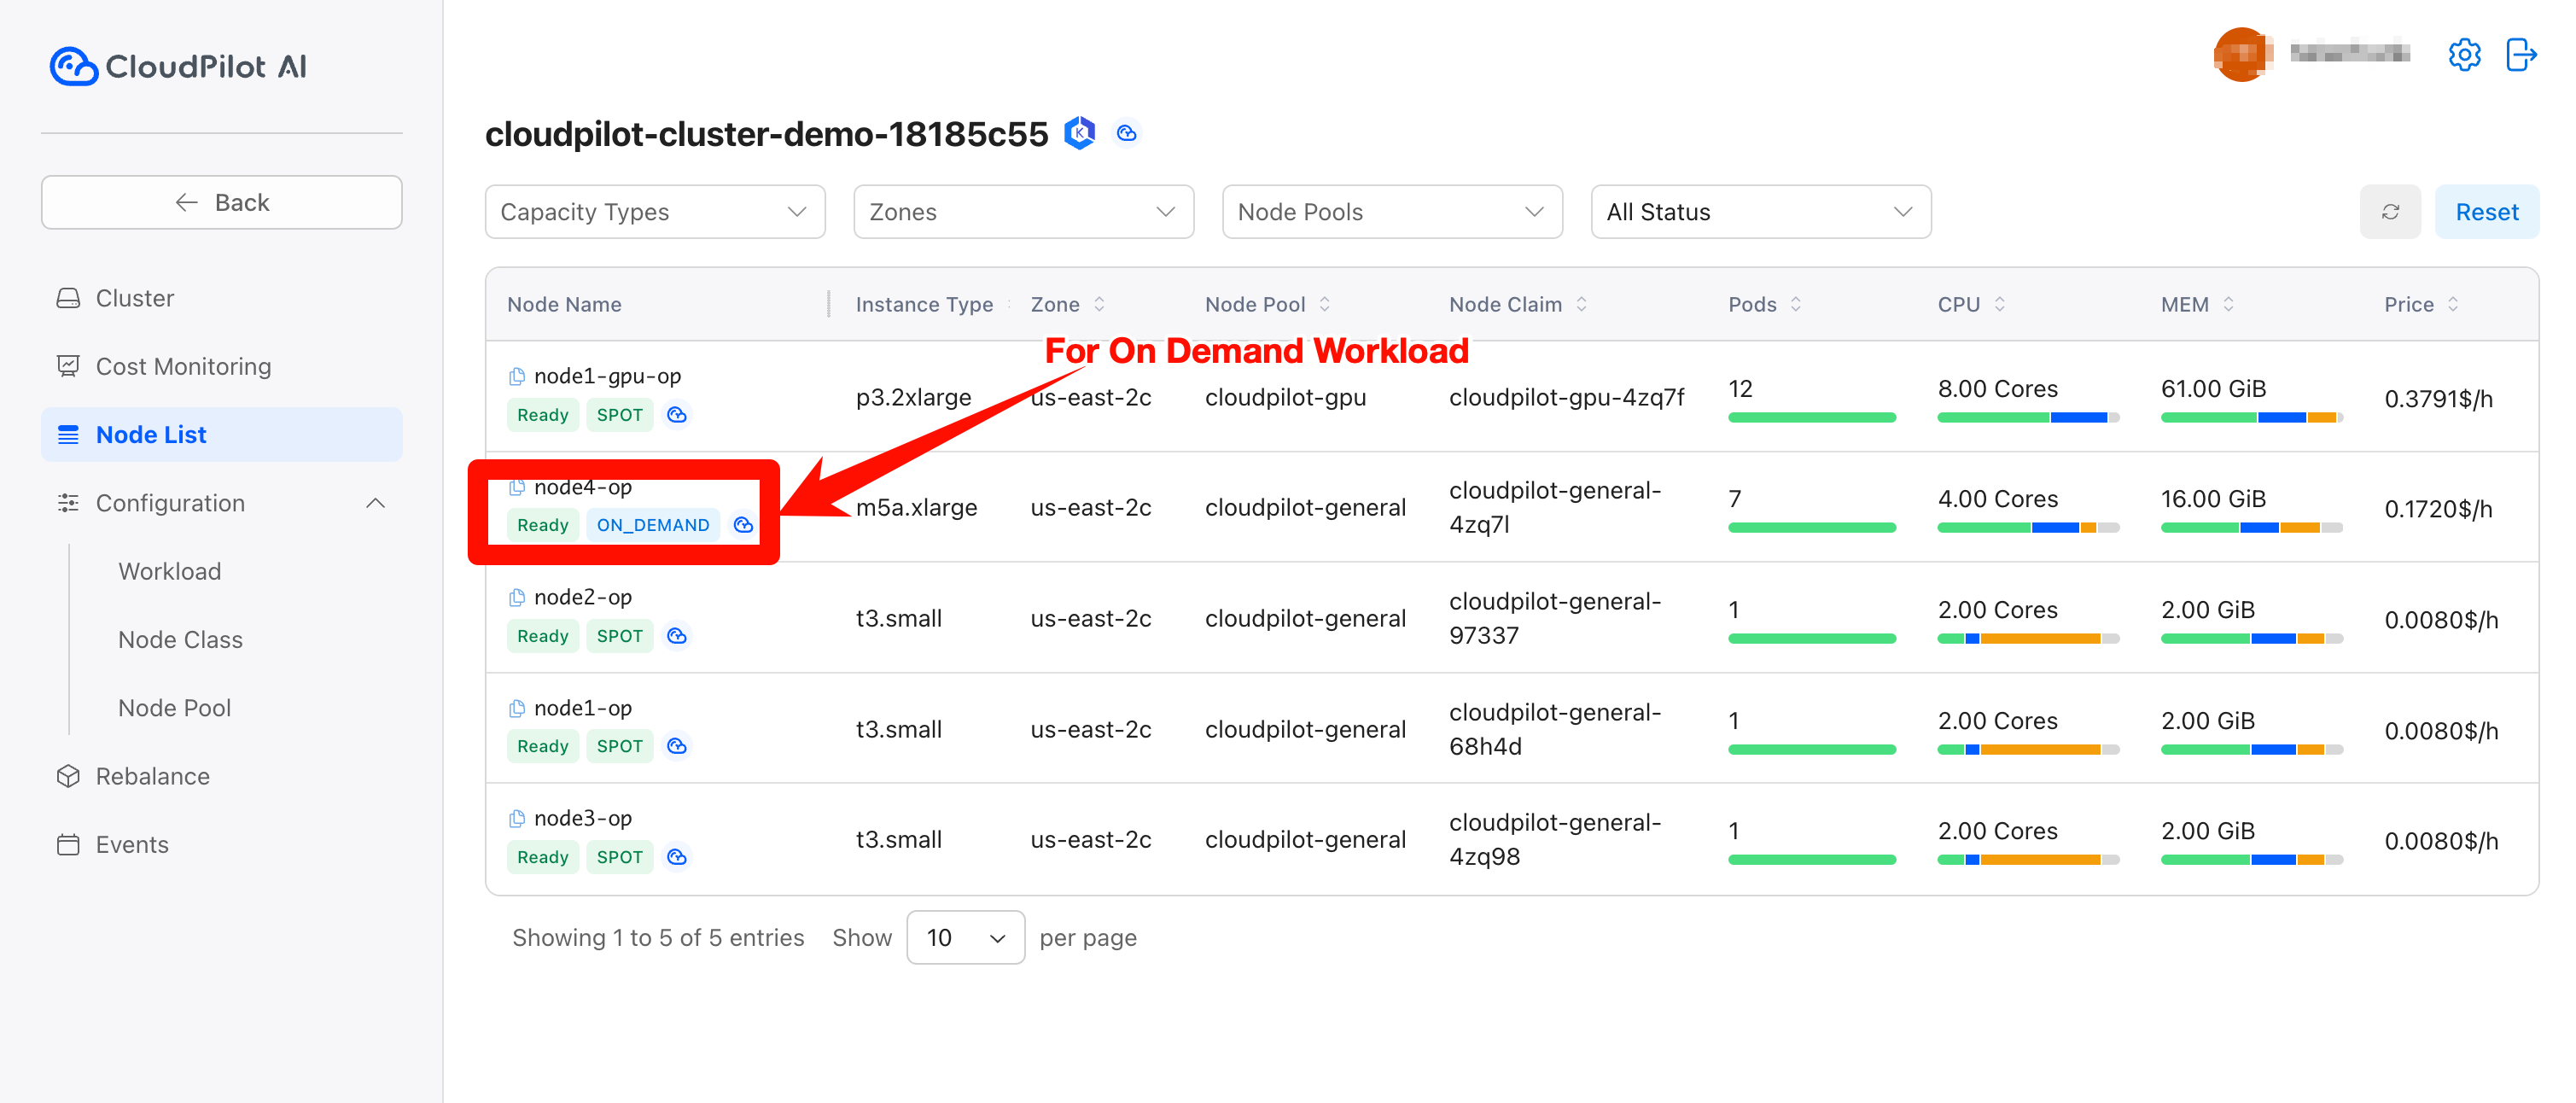The image size is (2576, 1103).
Task: Toggle sorting on the Pods column
Action: 1796,304
